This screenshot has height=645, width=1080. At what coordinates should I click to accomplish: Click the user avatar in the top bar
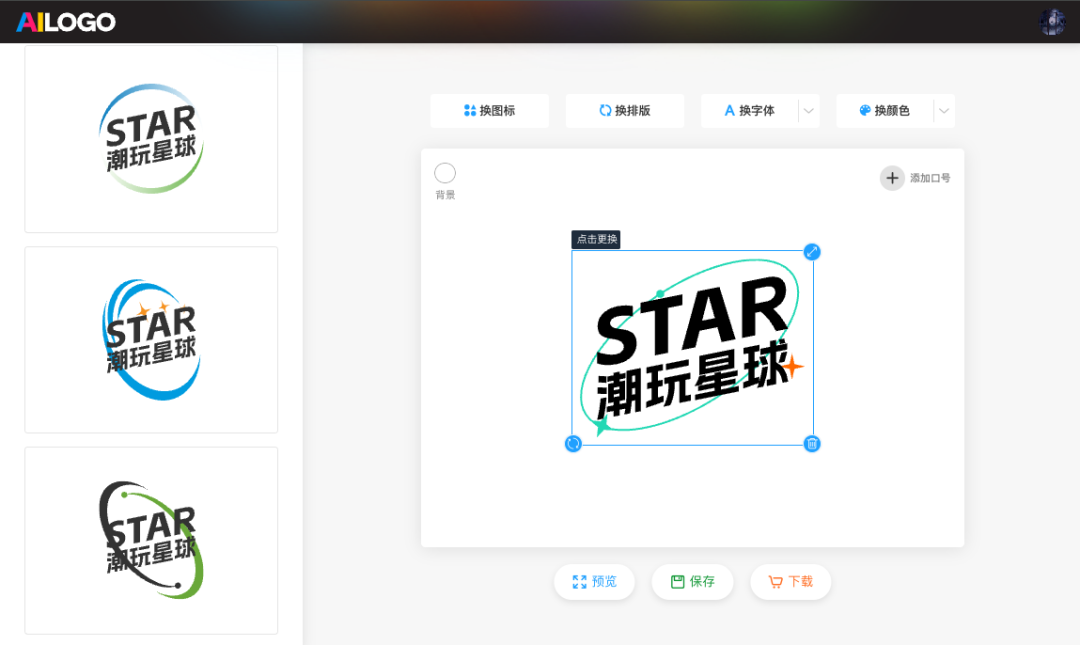(x=1052, y=20)
